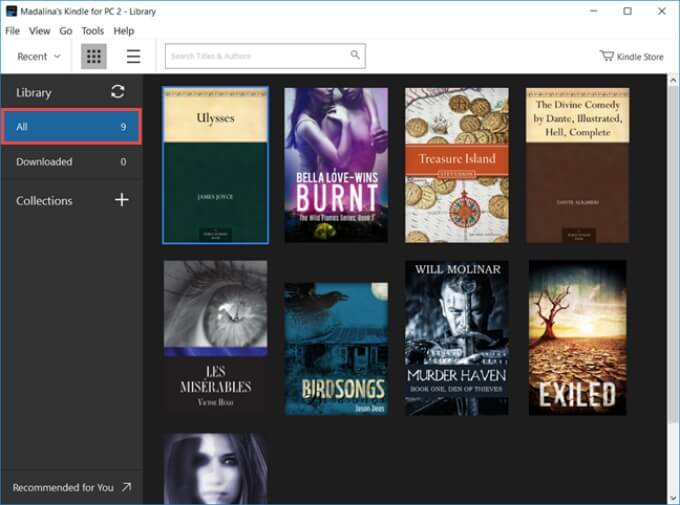Open the Go menu
This screenshot has height=505, width=680.
tap(65, 31)
